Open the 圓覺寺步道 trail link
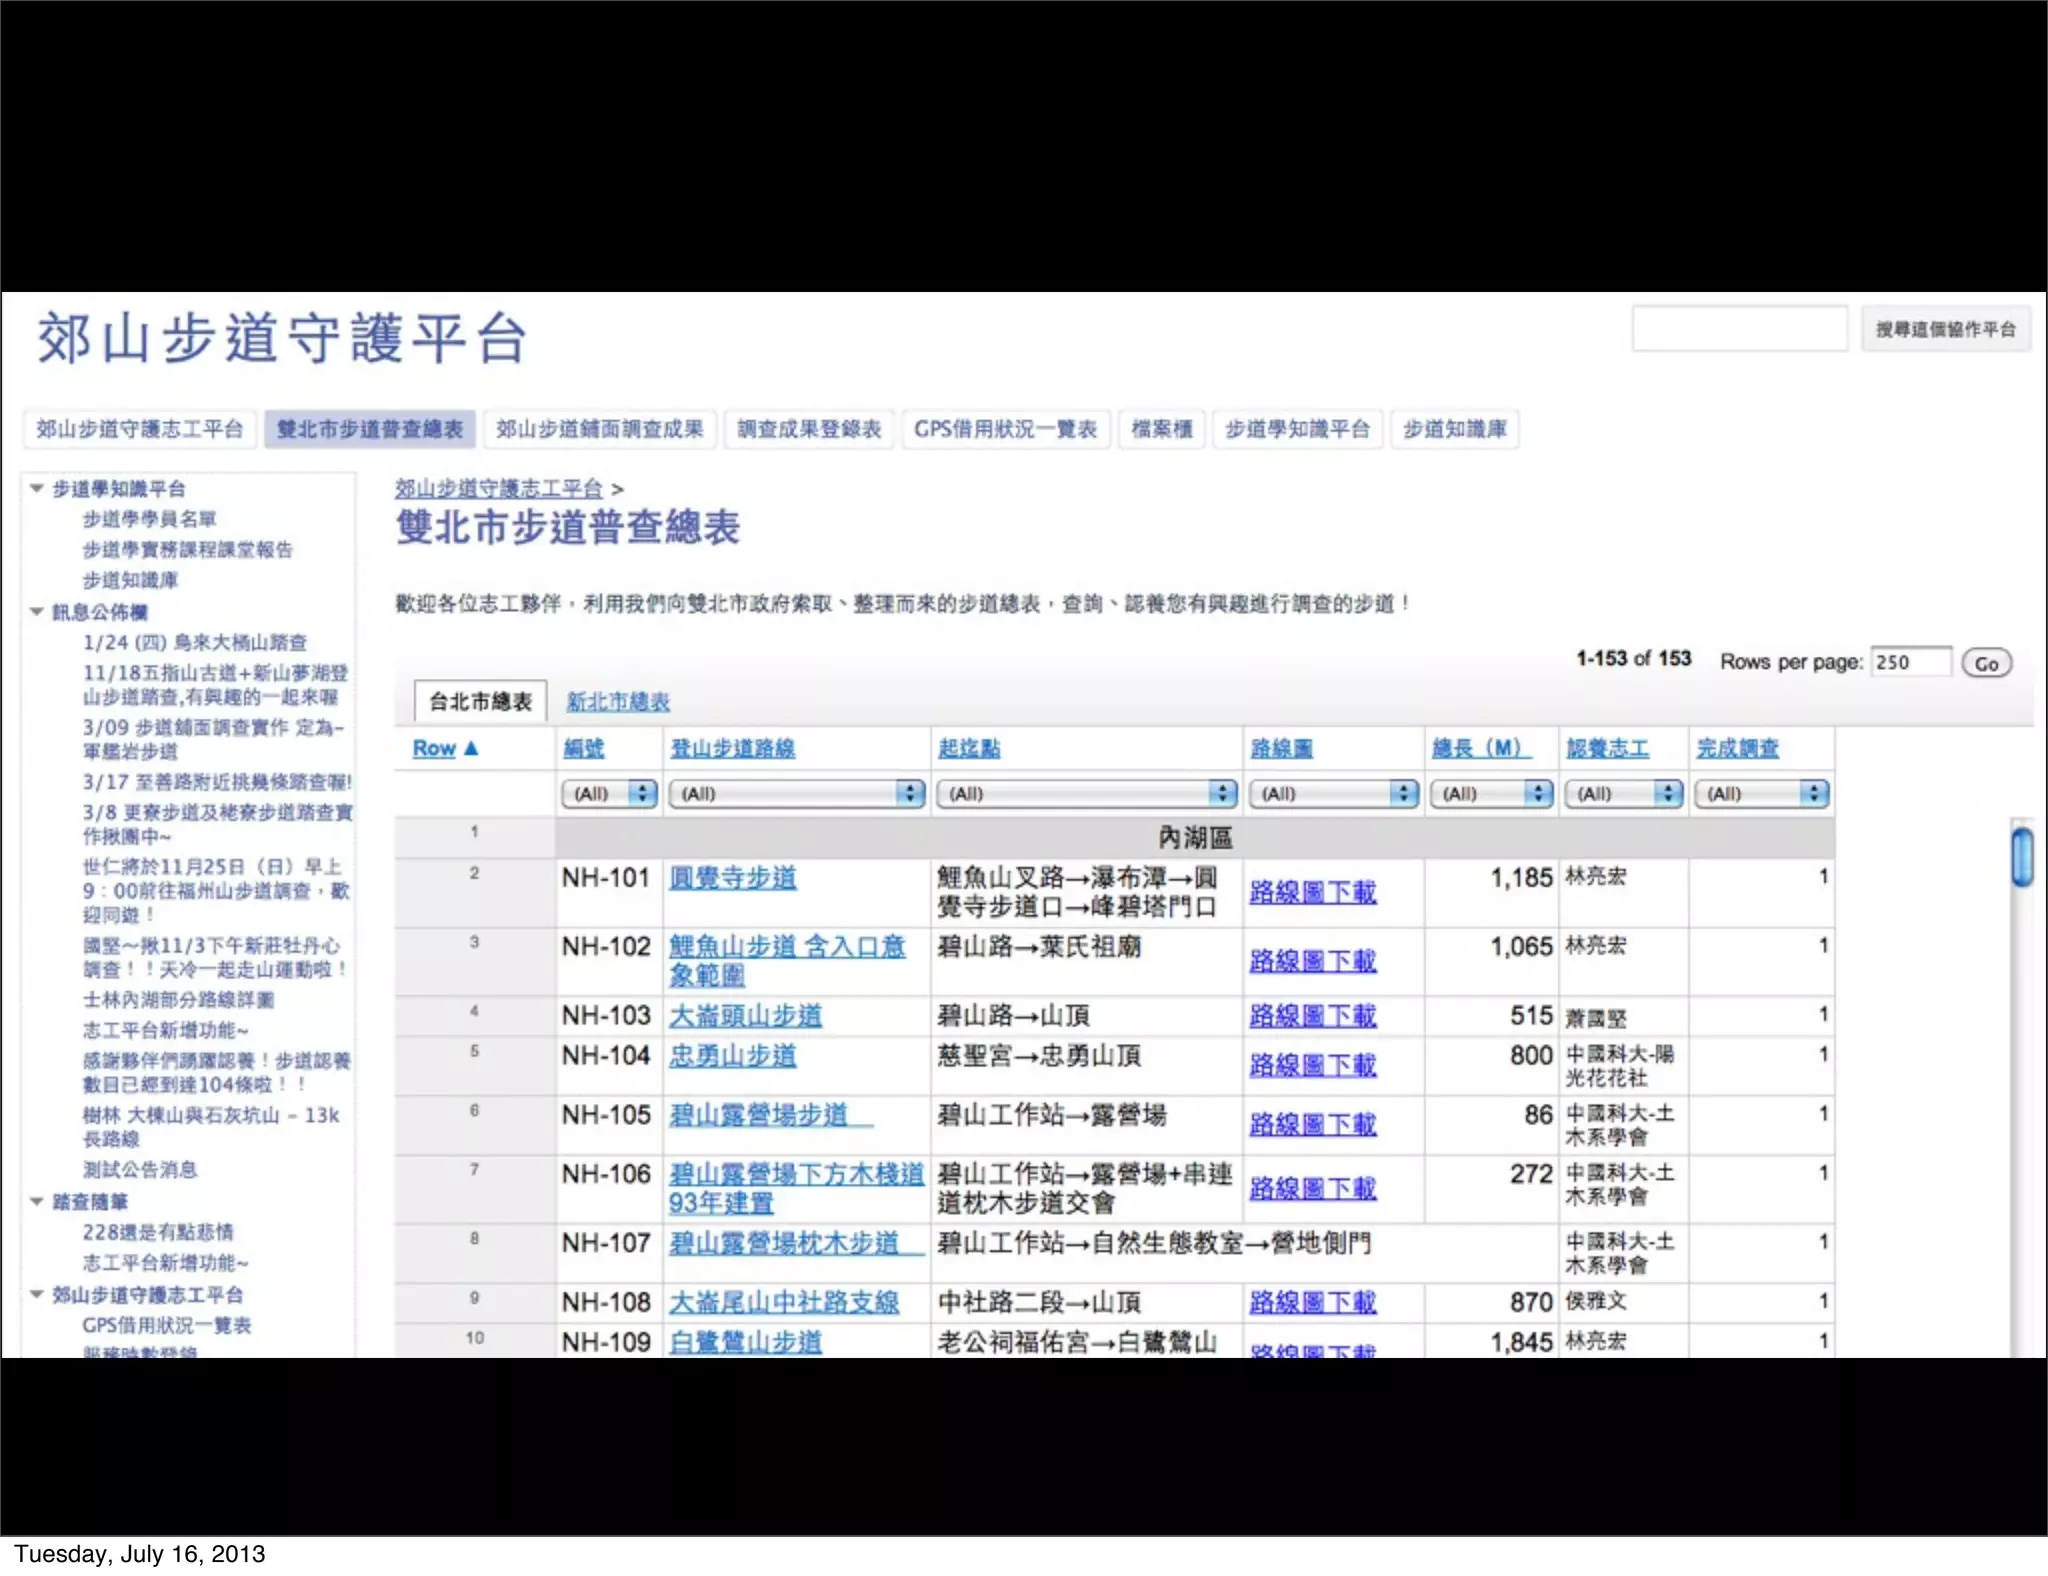This screenshot has height=1576, width=2048. 732,878
